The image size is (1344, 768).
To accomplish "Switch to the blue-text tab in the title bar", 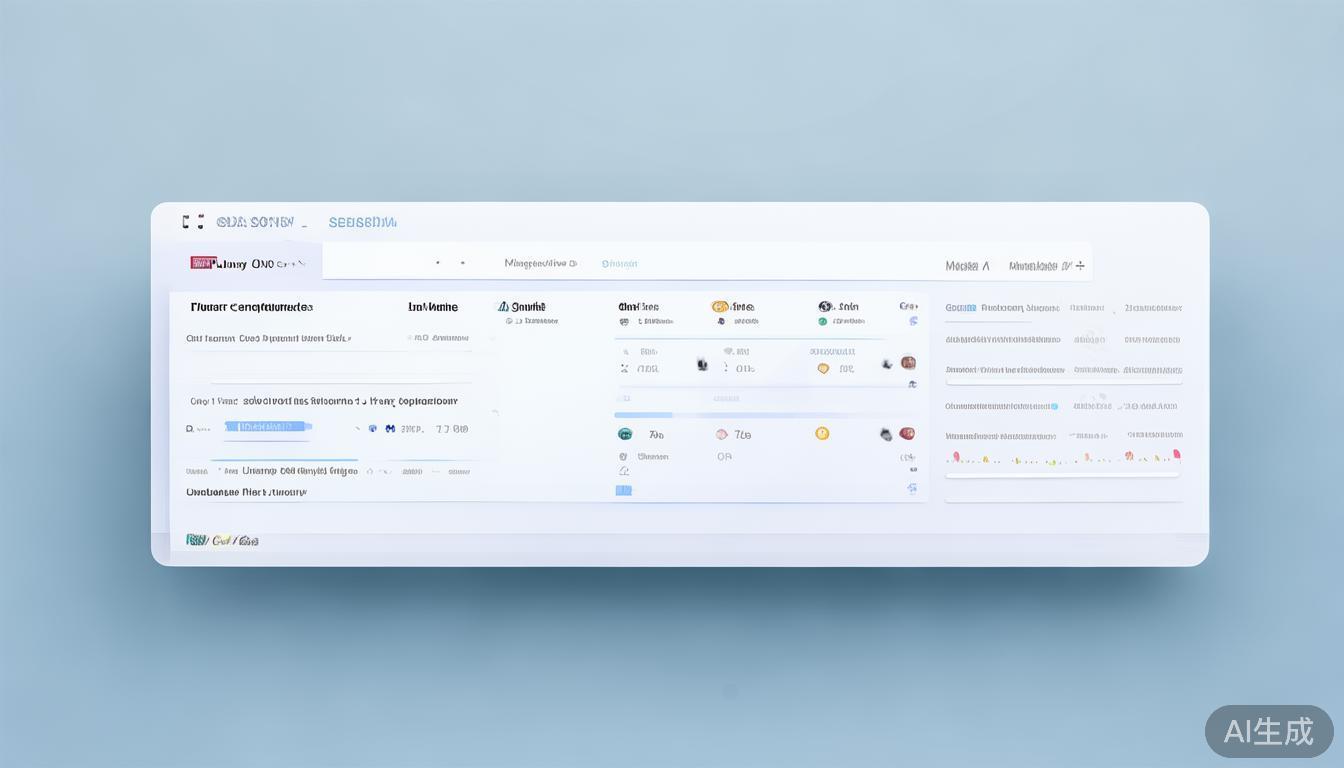I will tap(362, 222).
